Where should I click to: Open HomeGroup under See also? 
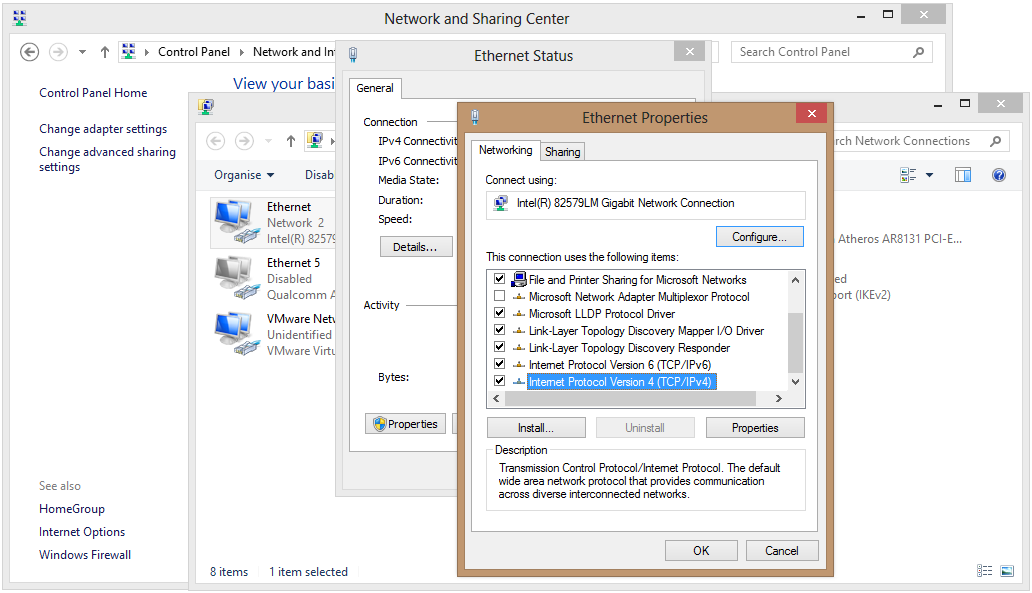tap(72, 509)
